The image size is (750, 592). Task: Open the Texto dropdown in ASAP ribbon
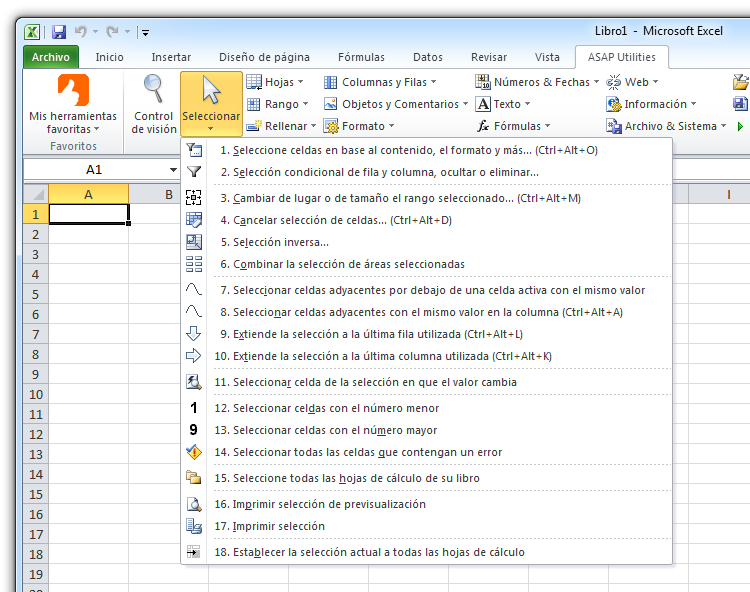pos(503,104)
